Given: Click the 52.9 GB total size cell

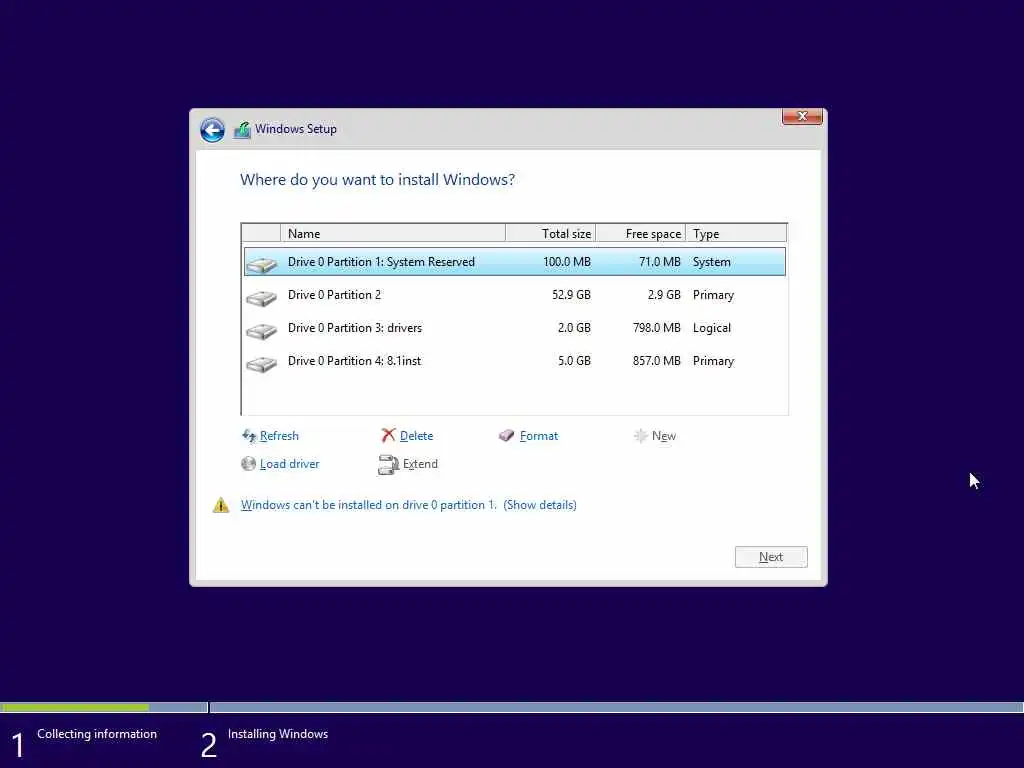Looking at the screenshot, I should coord(571,295).
